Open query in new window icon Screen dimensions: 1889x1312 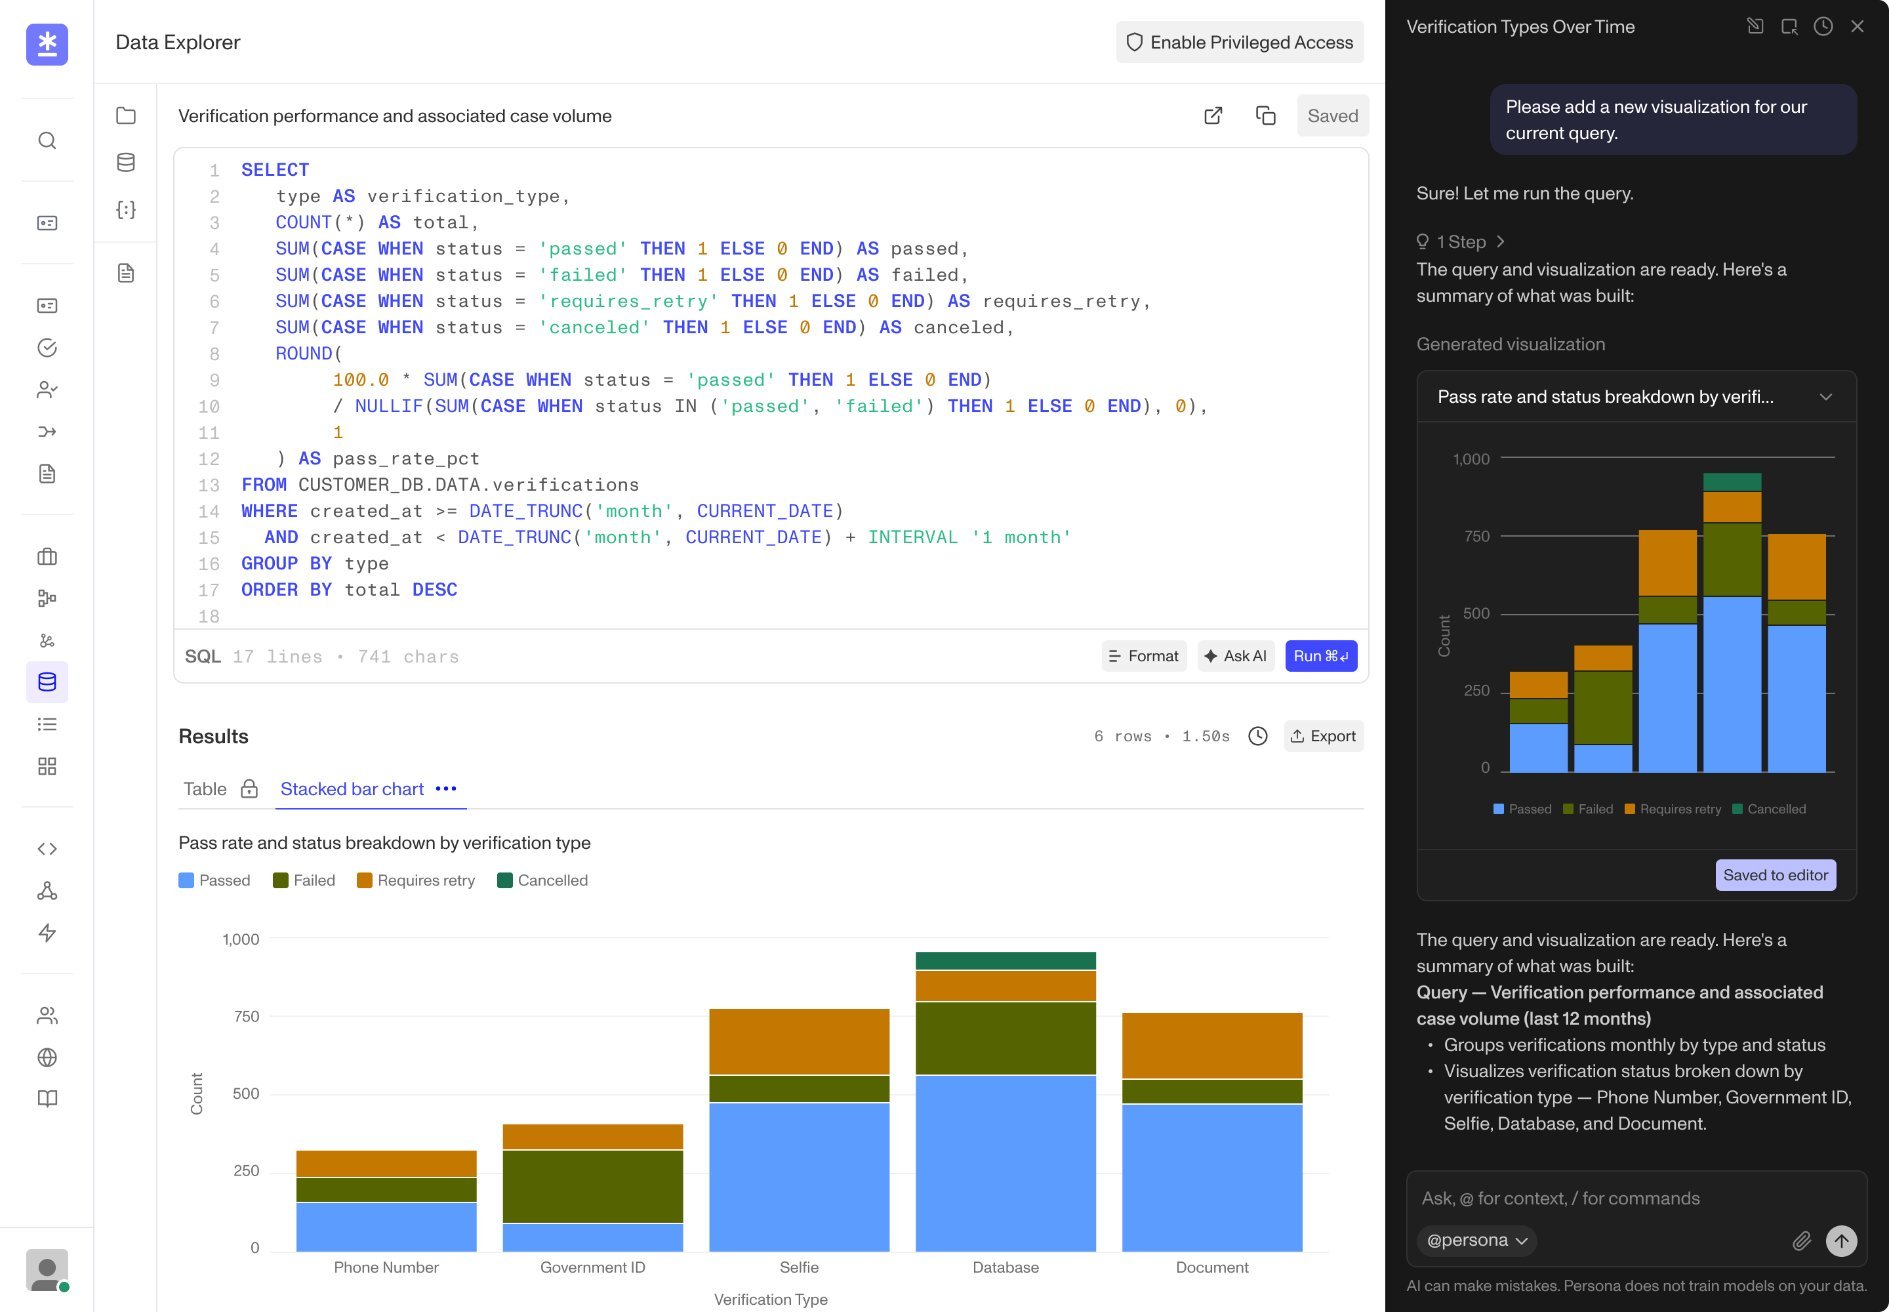(x=1213, y=116)
